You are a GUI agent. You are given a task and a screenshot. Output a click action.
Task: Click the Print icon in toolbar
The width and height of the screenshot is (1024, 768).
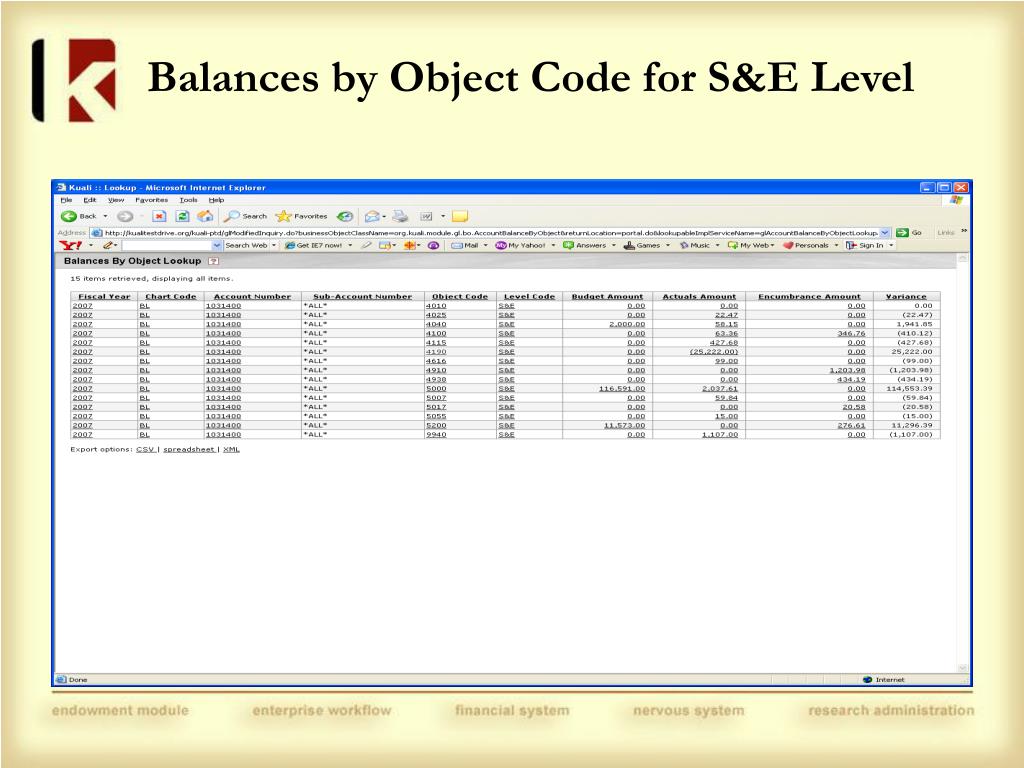(400, 216)
